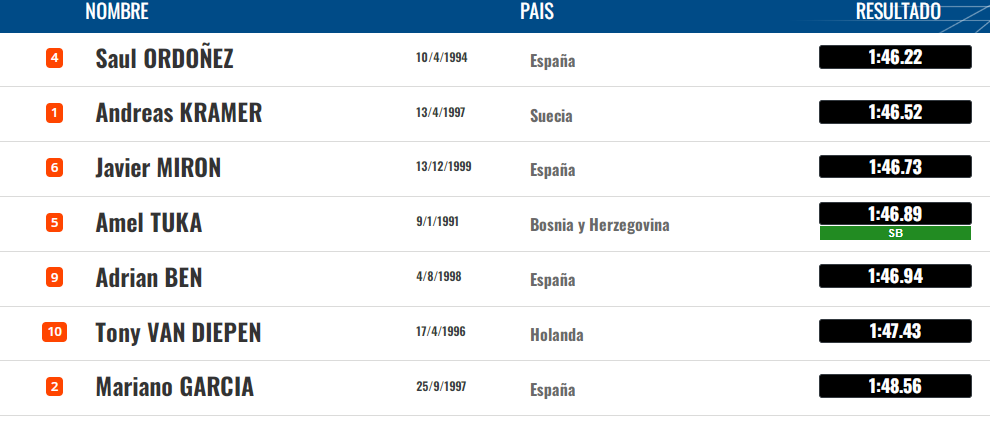Click the green SB badge under 1:46.89
Image resolution: width=990 pixels, height=422 pixels.
[895, 233]
